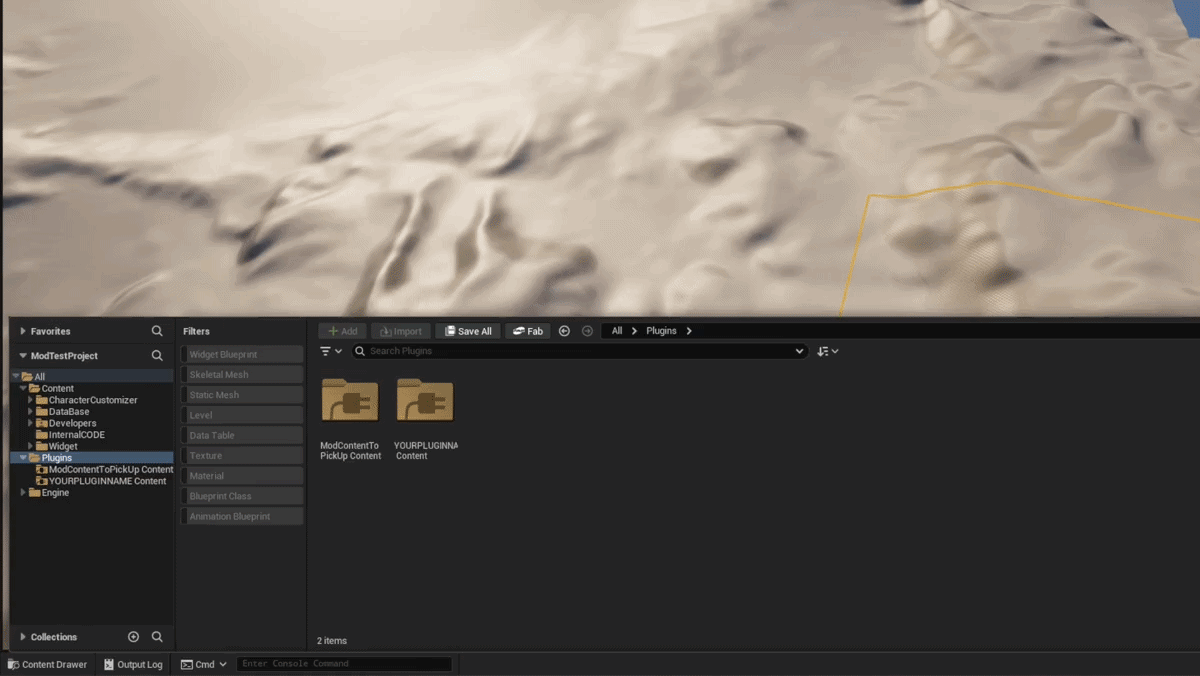Viewport: 1200px width, 676px height.
Task: Toggle the Data Table filter
Action: (x=241, y=435)
